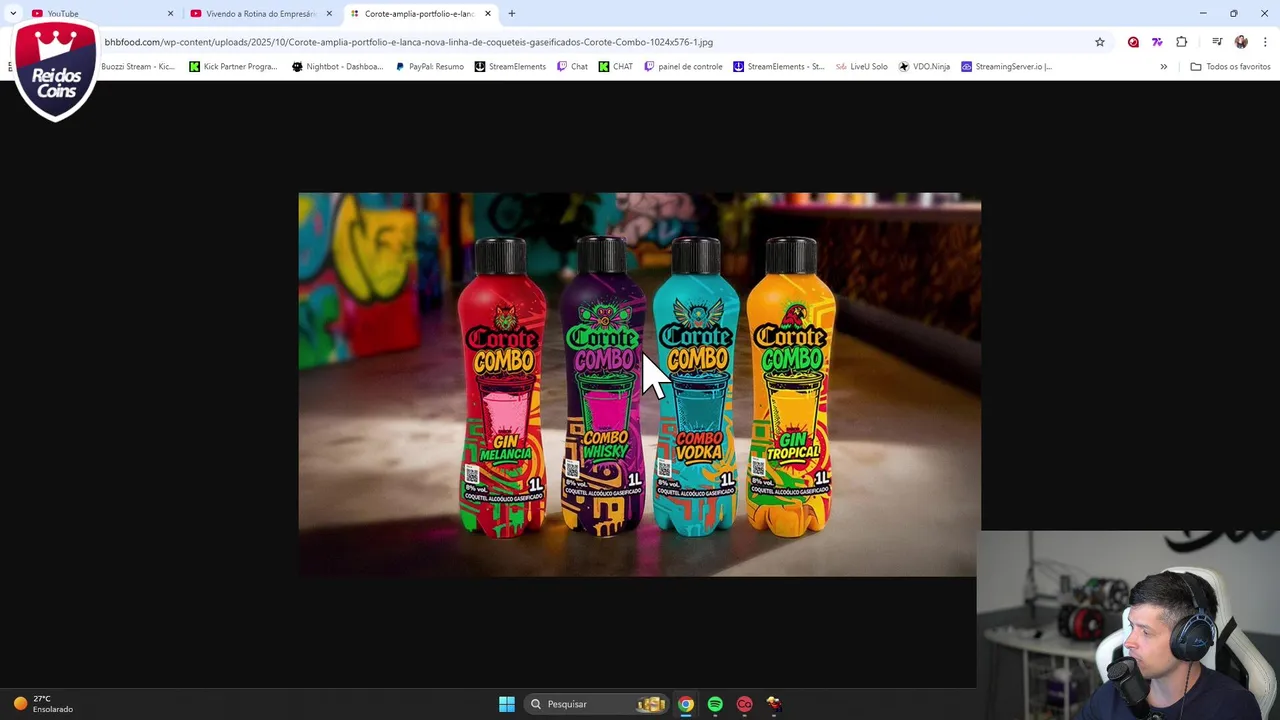Expand hidden bookmarks with the double chevron
Image resolution: width=1280 pixels, height=720 pixels.
(1163, 66)
